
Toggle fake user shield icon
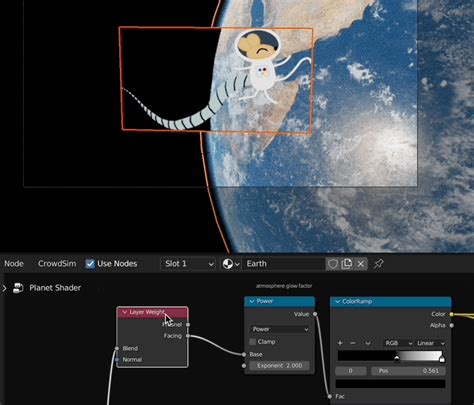[x=332, y=264]
